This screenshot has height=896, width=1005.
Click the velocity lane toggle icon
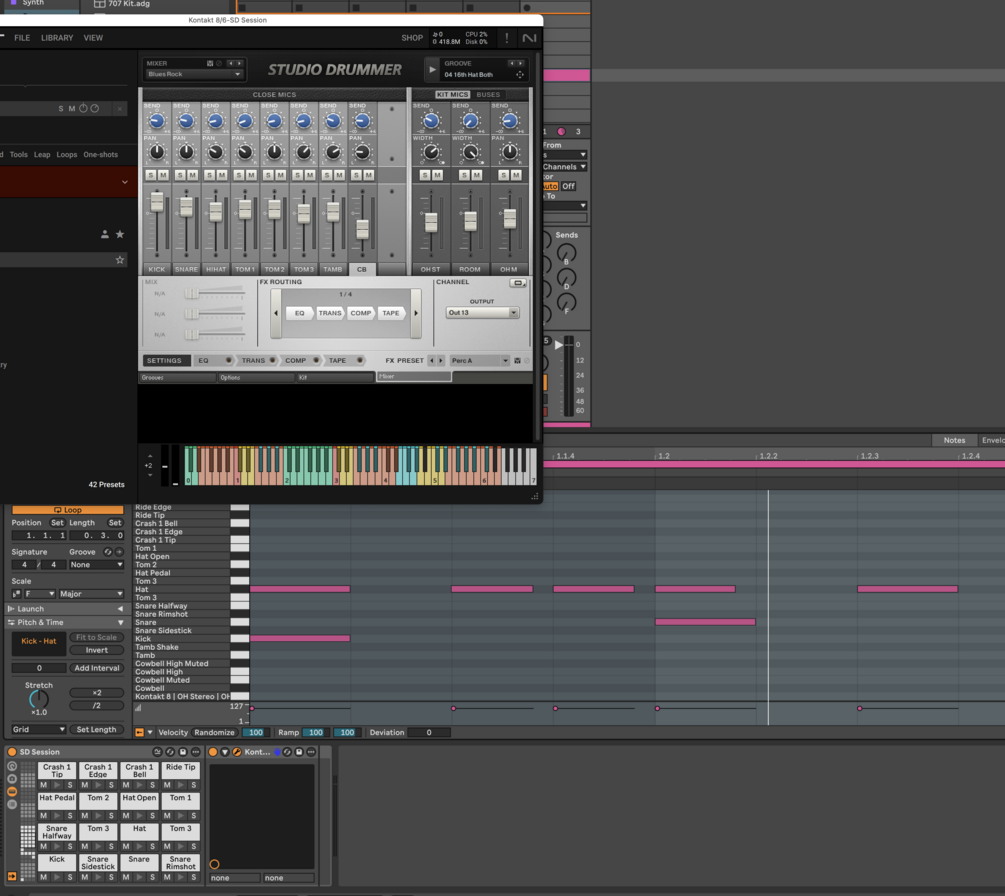coord(139,733)
